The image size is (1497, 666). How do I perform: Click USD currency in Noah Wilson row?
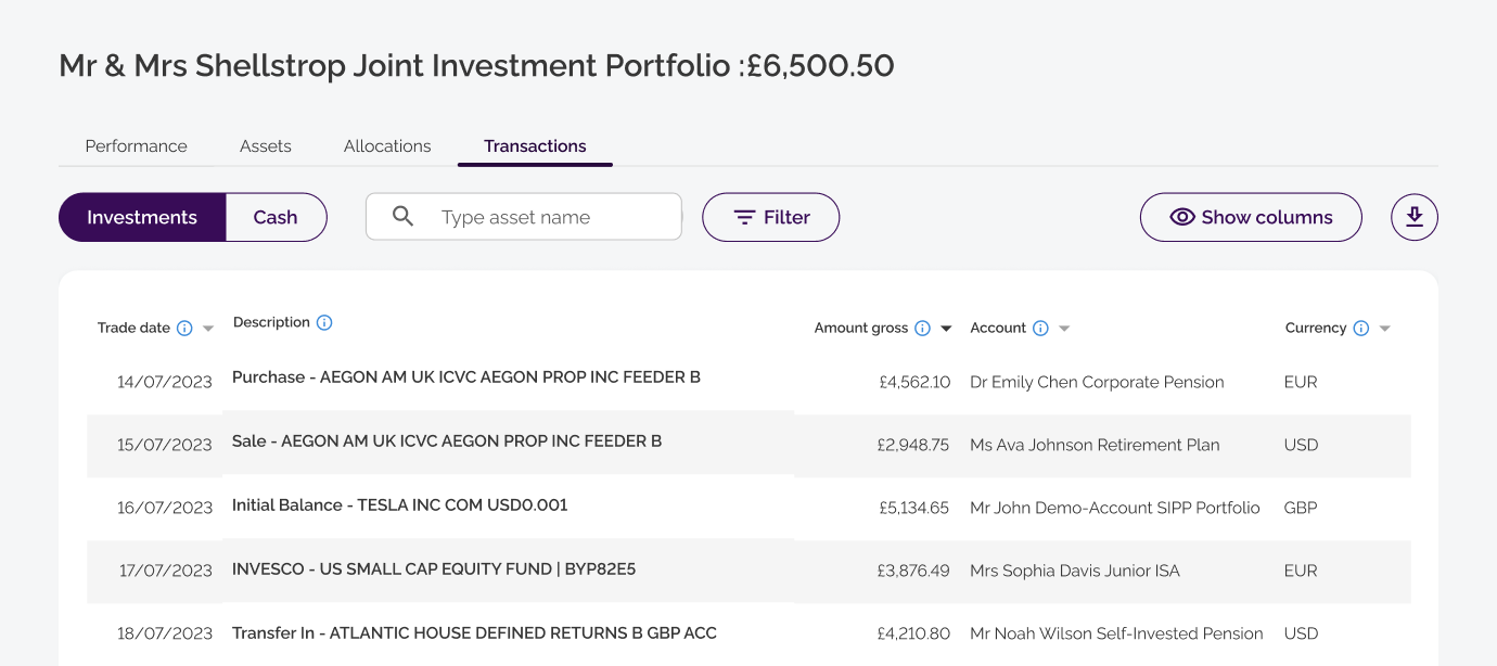(x=1301, y=634)
